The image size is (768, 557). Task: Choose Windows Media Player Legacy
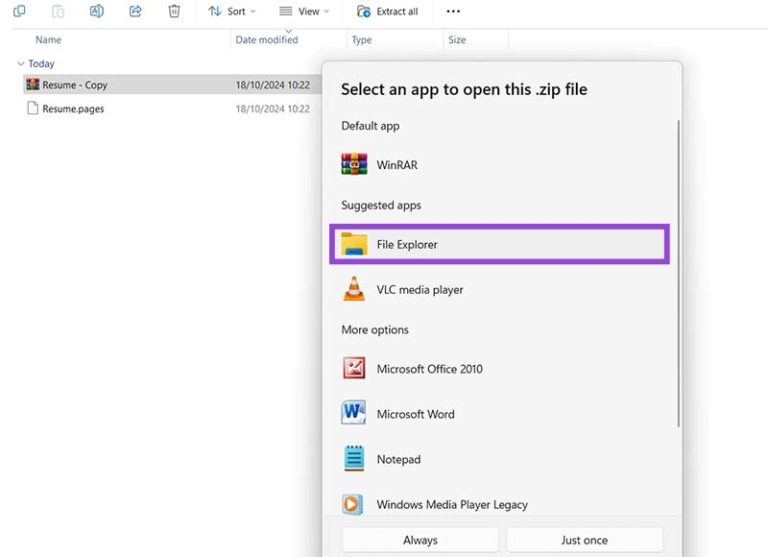tap(499, 504)
